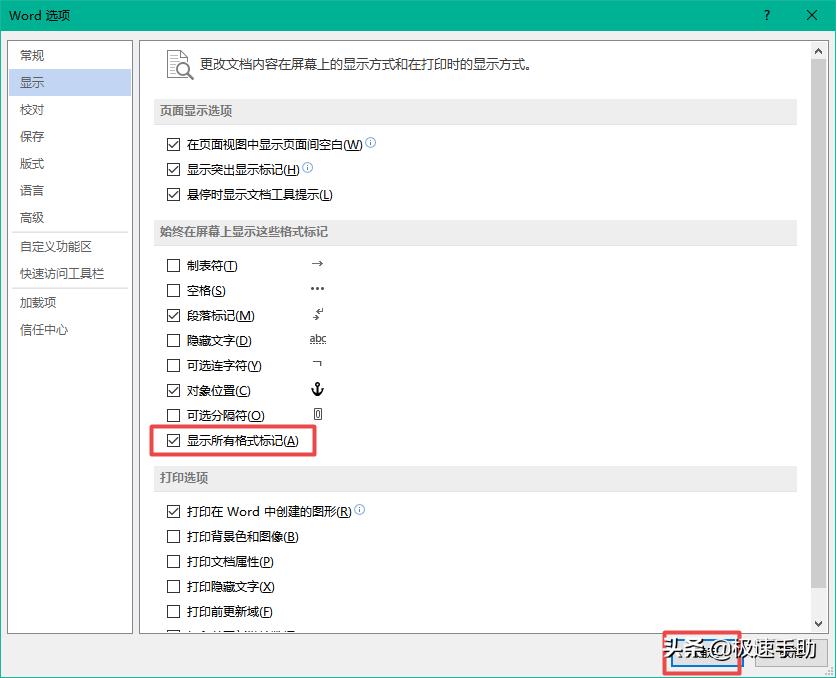
Task: Click the optional separator icon beside 可选分隔符
Action: point(318,415)
